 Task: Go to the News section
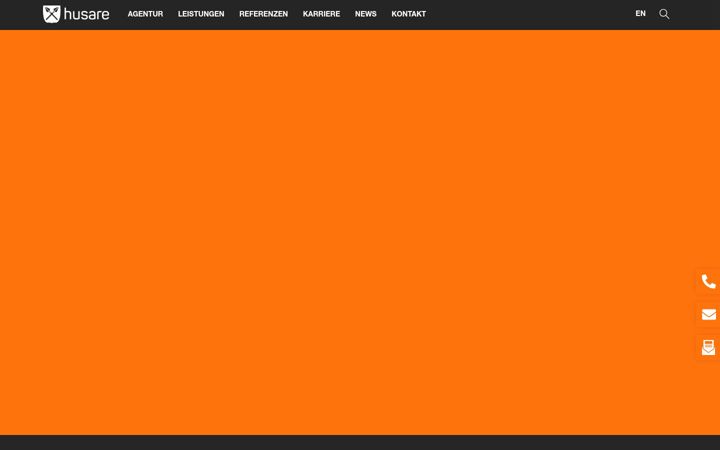(x=366, y=14)
